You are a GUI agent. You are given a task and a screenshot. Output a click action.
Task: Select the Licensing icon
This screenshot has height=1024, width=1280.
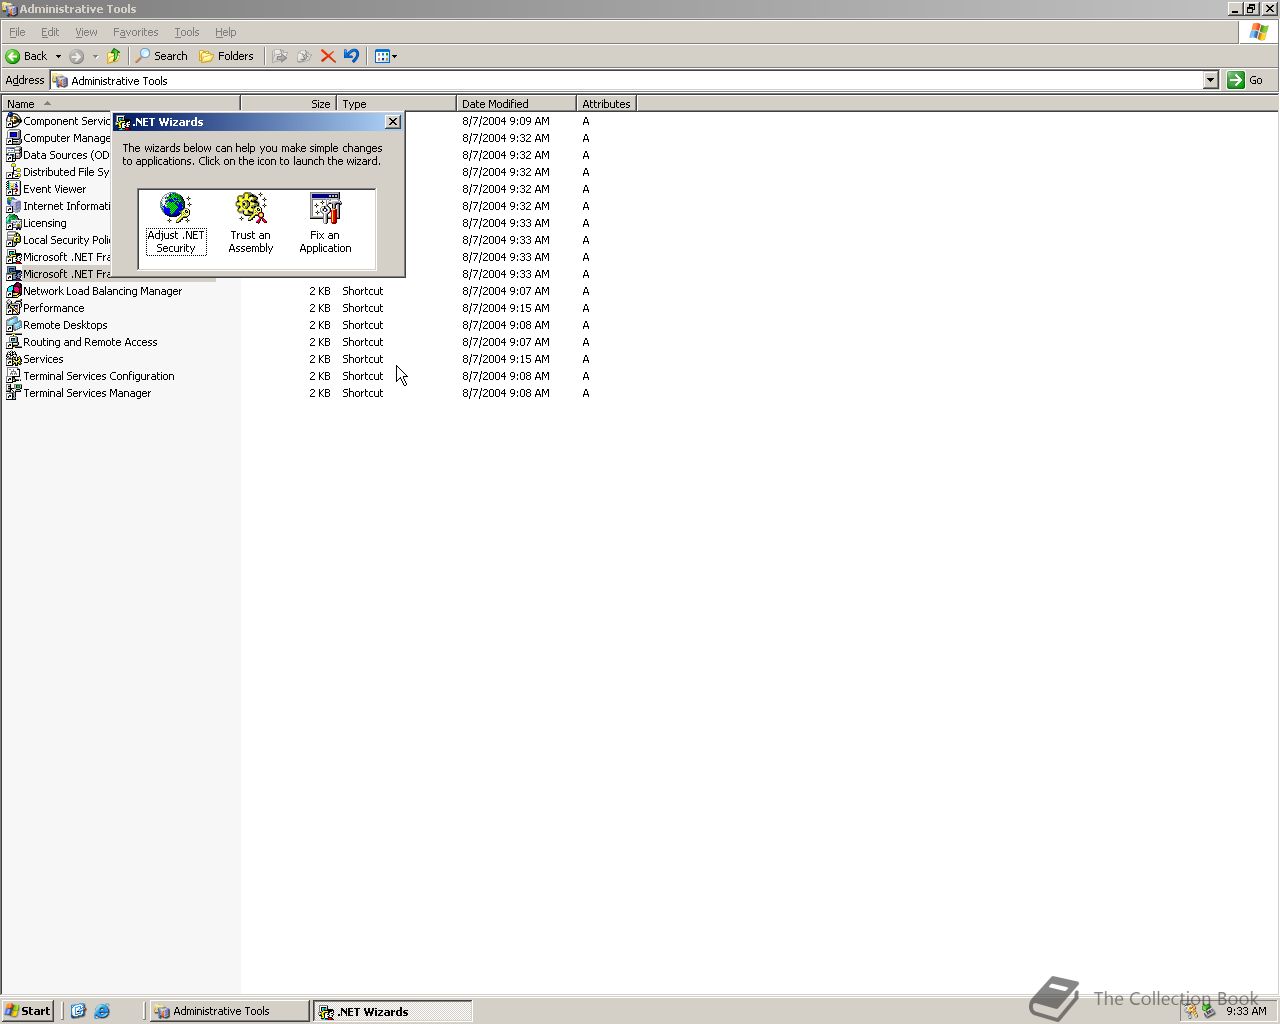tap(14, 223)
